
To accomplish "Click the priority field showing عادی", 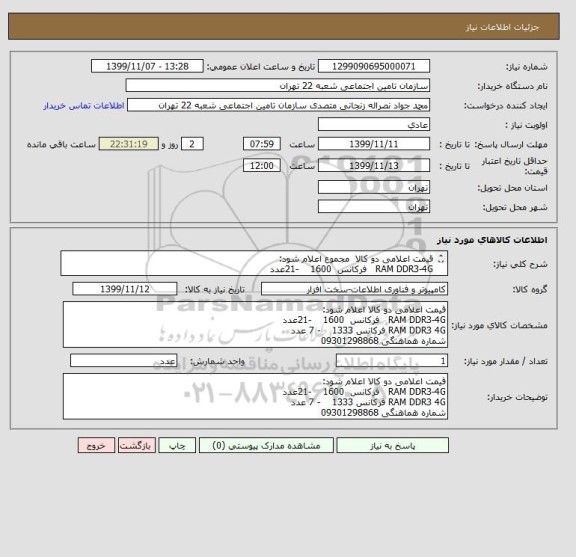I will pos(374,125).
